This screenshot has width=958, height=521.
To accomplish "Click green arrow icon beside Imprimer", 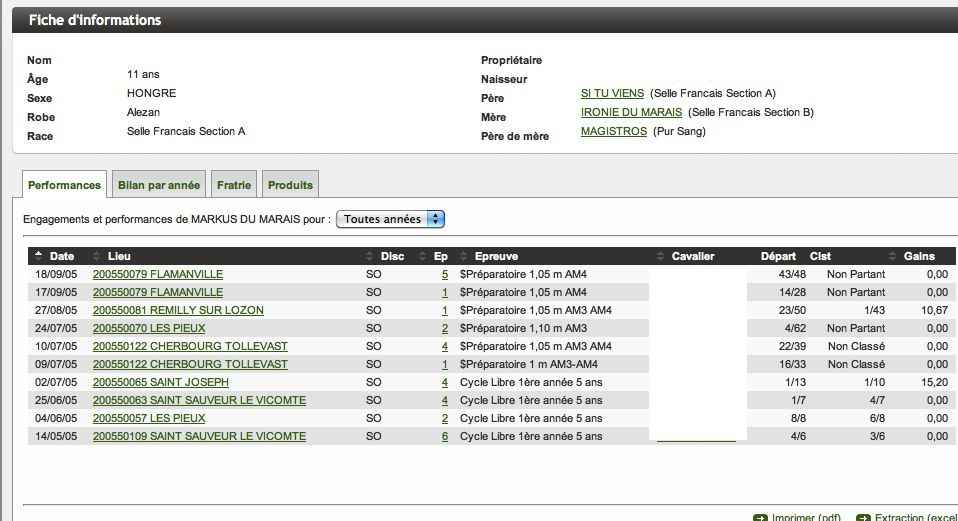I will (x=760, y=517).
